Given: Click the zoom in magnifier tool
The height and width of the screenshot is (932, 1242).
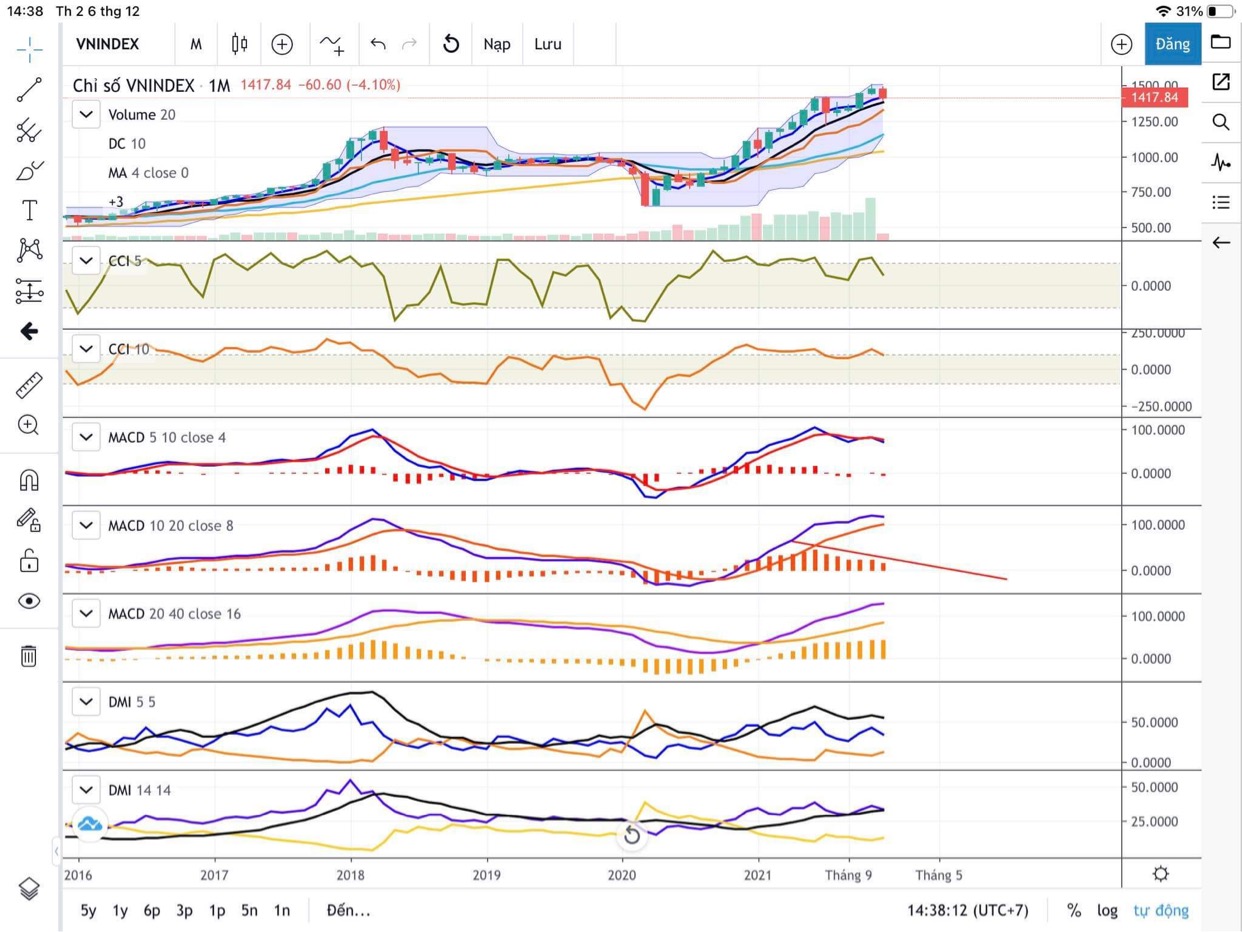Looking at the screenshot, I should coord(29,425).
